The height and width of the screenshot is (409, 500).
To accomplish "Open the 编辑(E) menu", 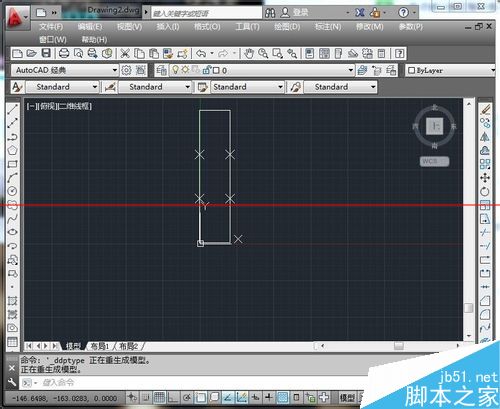I will (90, 26).
